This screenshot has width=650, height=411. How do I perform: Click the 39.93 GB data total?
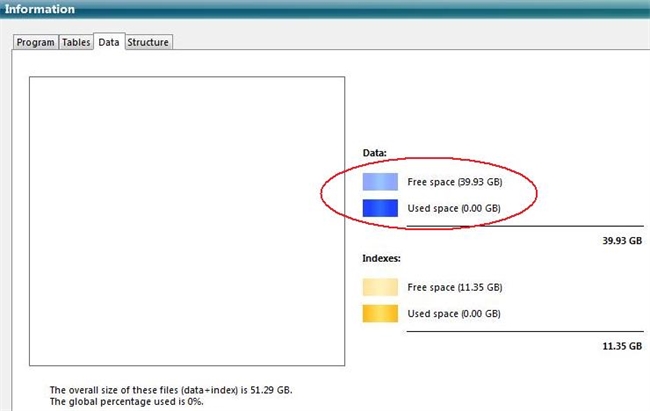(615, 240)
